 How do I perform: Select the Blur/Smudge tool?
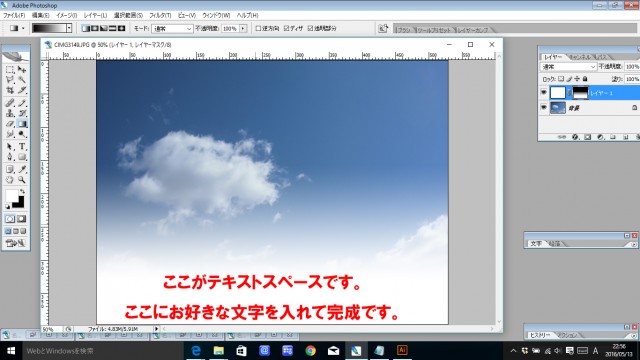coord(10,134)
